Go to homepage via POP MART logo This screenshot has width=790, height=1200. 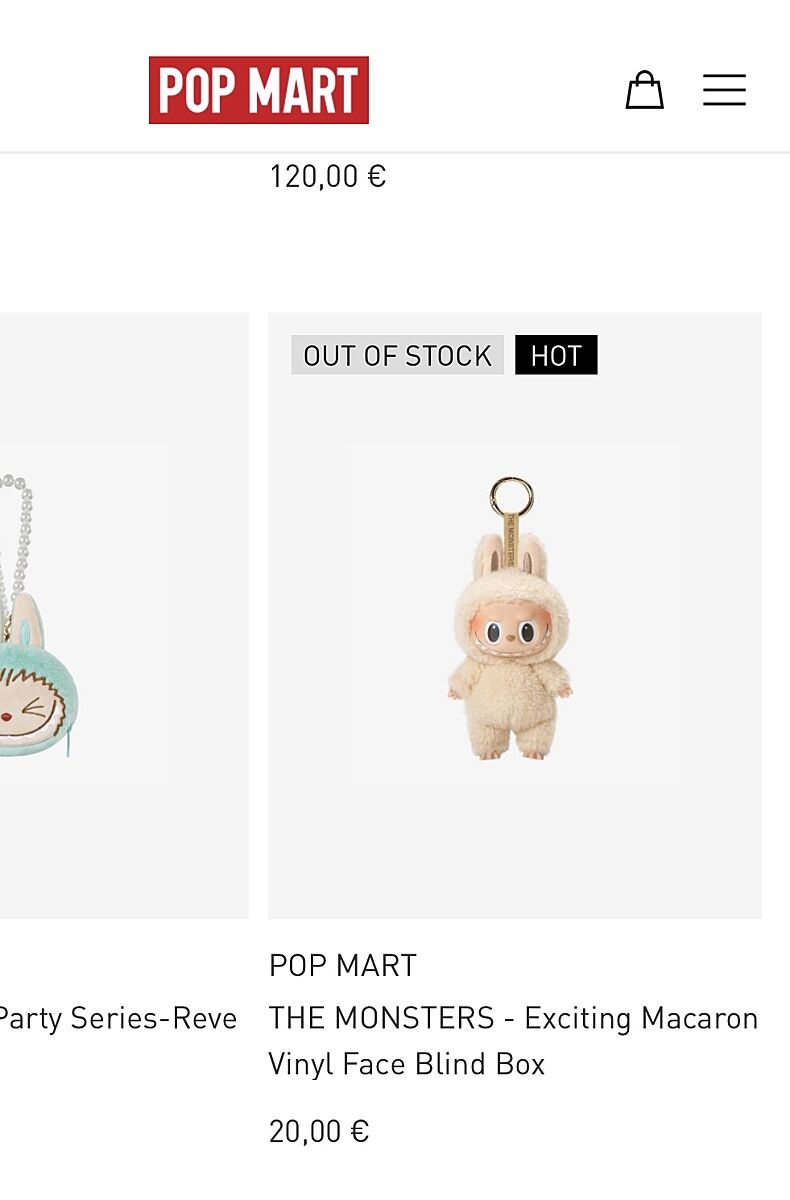[x=259, y=90]
